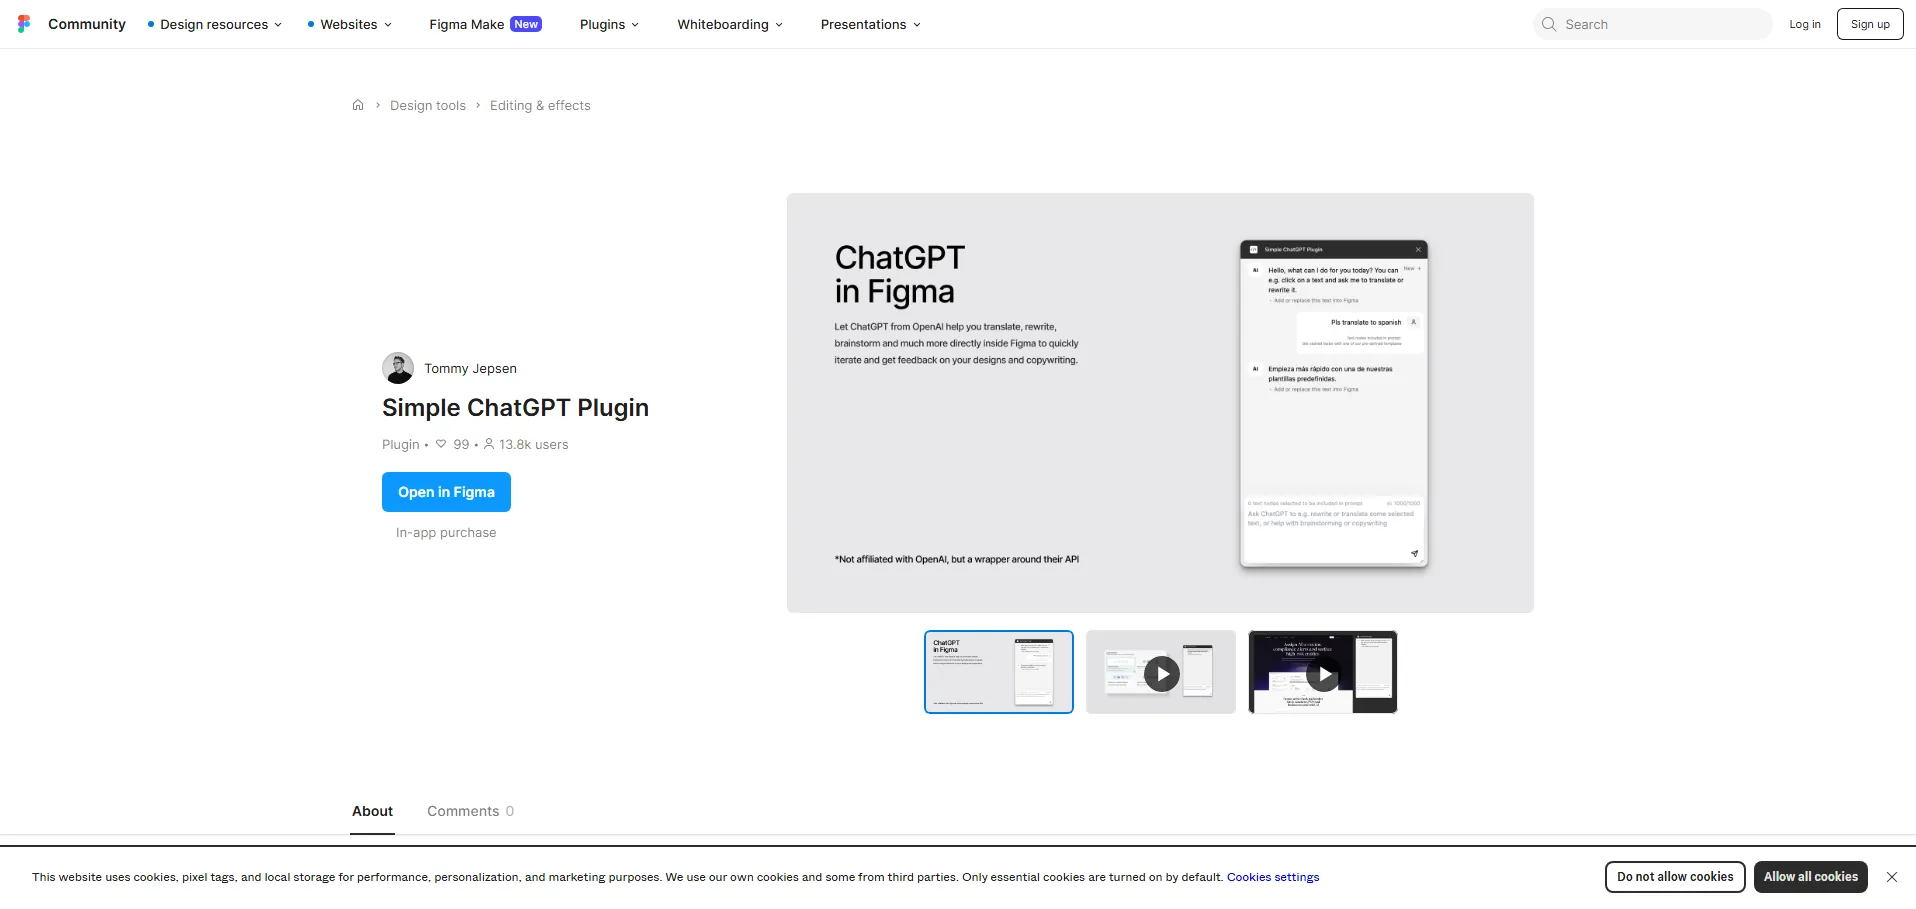Click the home breadcrumb icon
This screenshot has height=909, width=1916.
tap(358, 105)
